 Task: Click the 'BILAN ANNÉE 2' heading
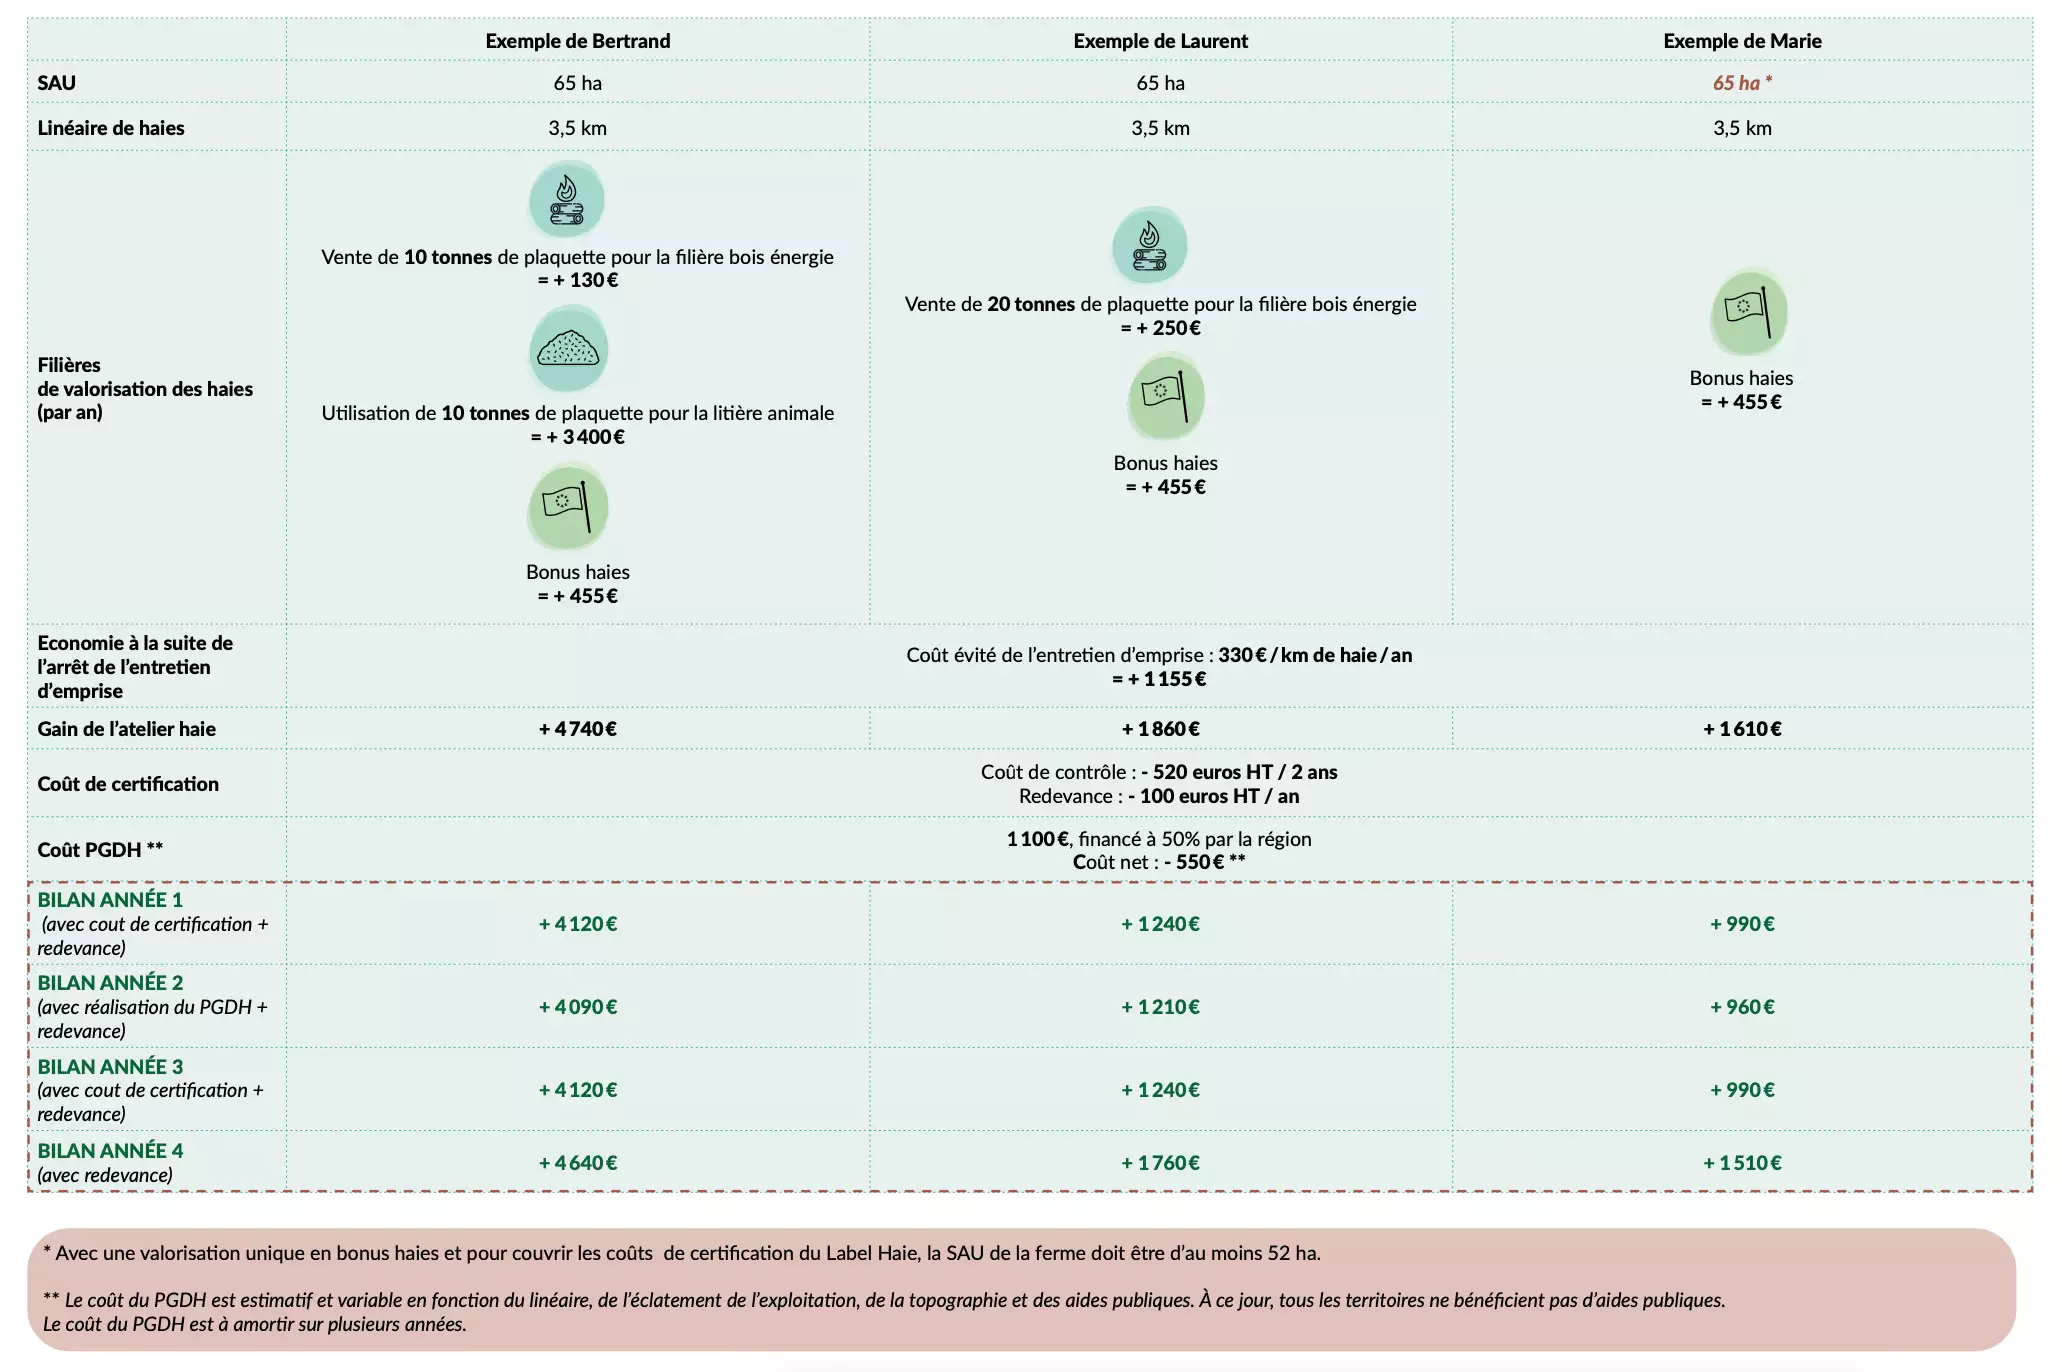110,983
